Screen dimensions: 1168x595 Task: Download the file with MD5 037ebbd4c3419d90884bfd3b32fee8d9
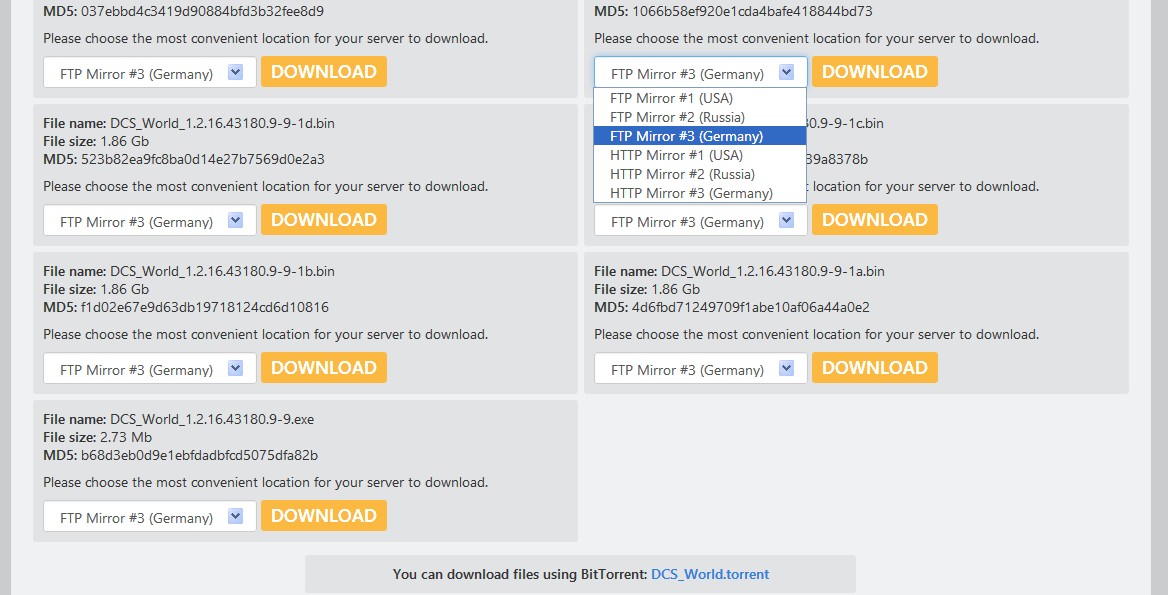324,71
